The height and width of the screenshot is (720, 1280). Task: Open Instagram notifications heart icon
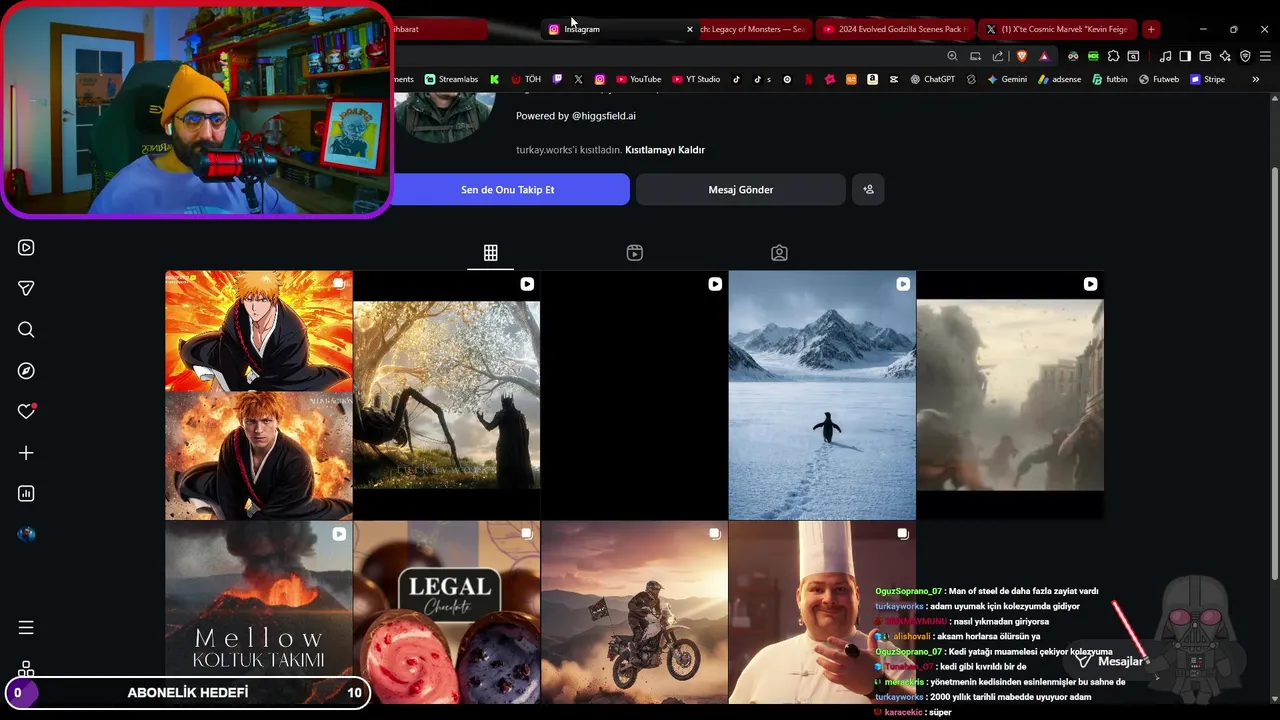pyautogui.click(x=26, y=411)
